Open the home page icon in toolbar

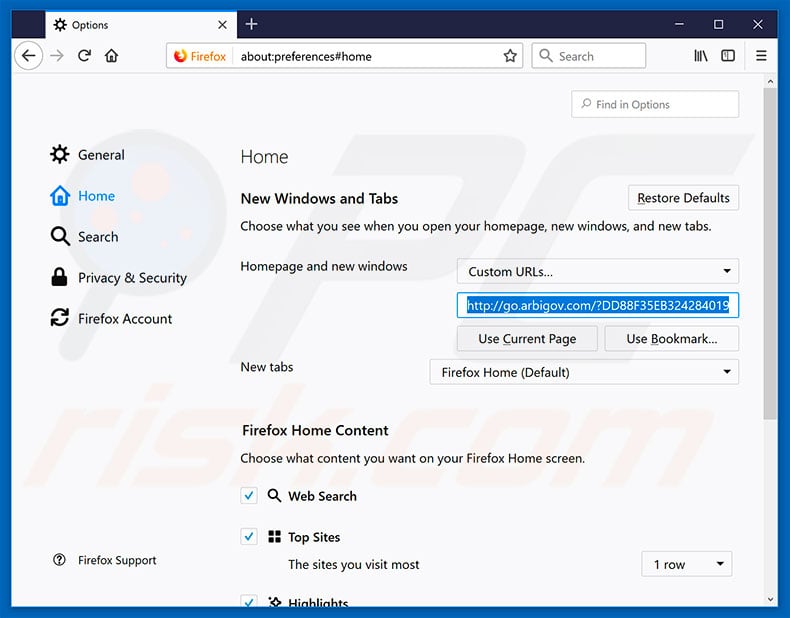[111, 55]
